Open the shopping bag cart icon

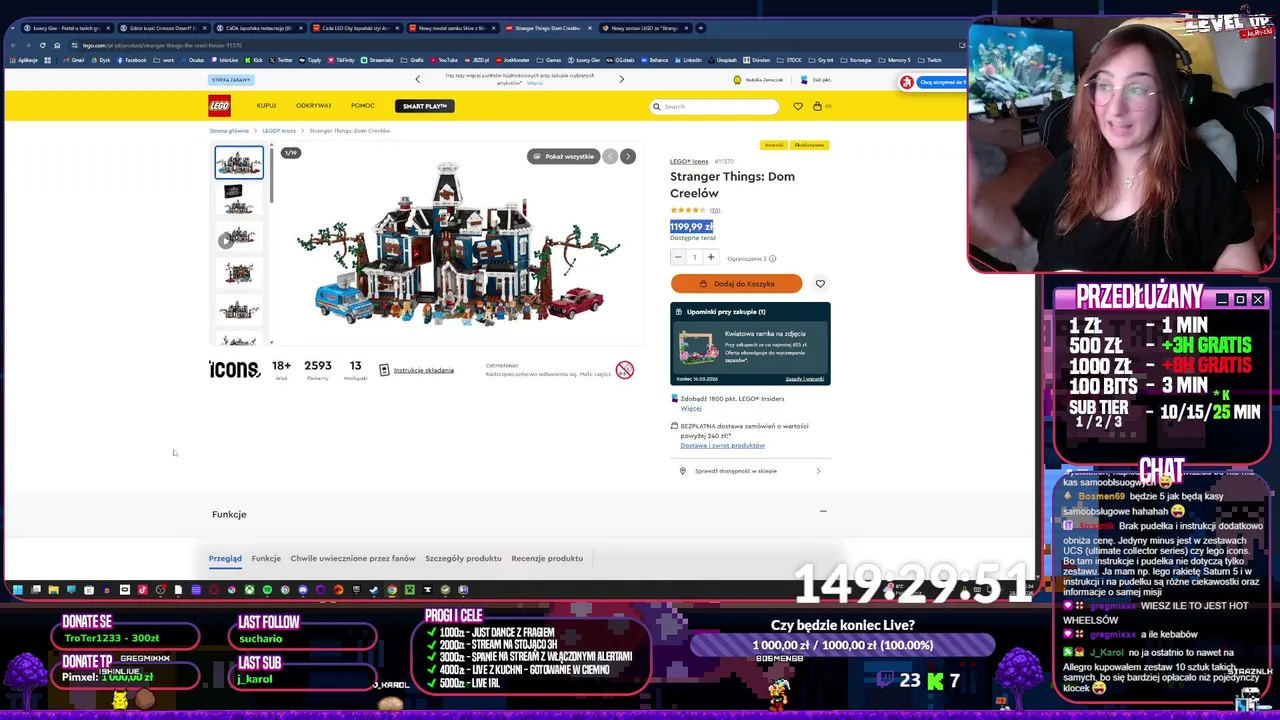817,106
